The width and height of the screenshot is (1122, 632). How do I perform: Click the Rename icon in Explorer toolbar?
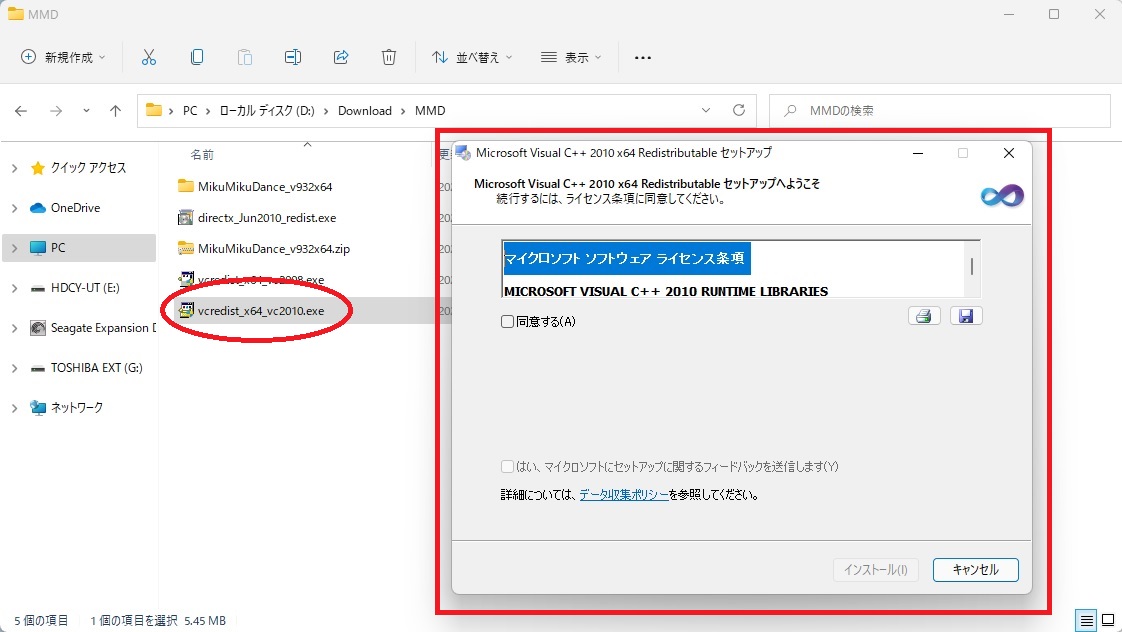tap(293, 57)
